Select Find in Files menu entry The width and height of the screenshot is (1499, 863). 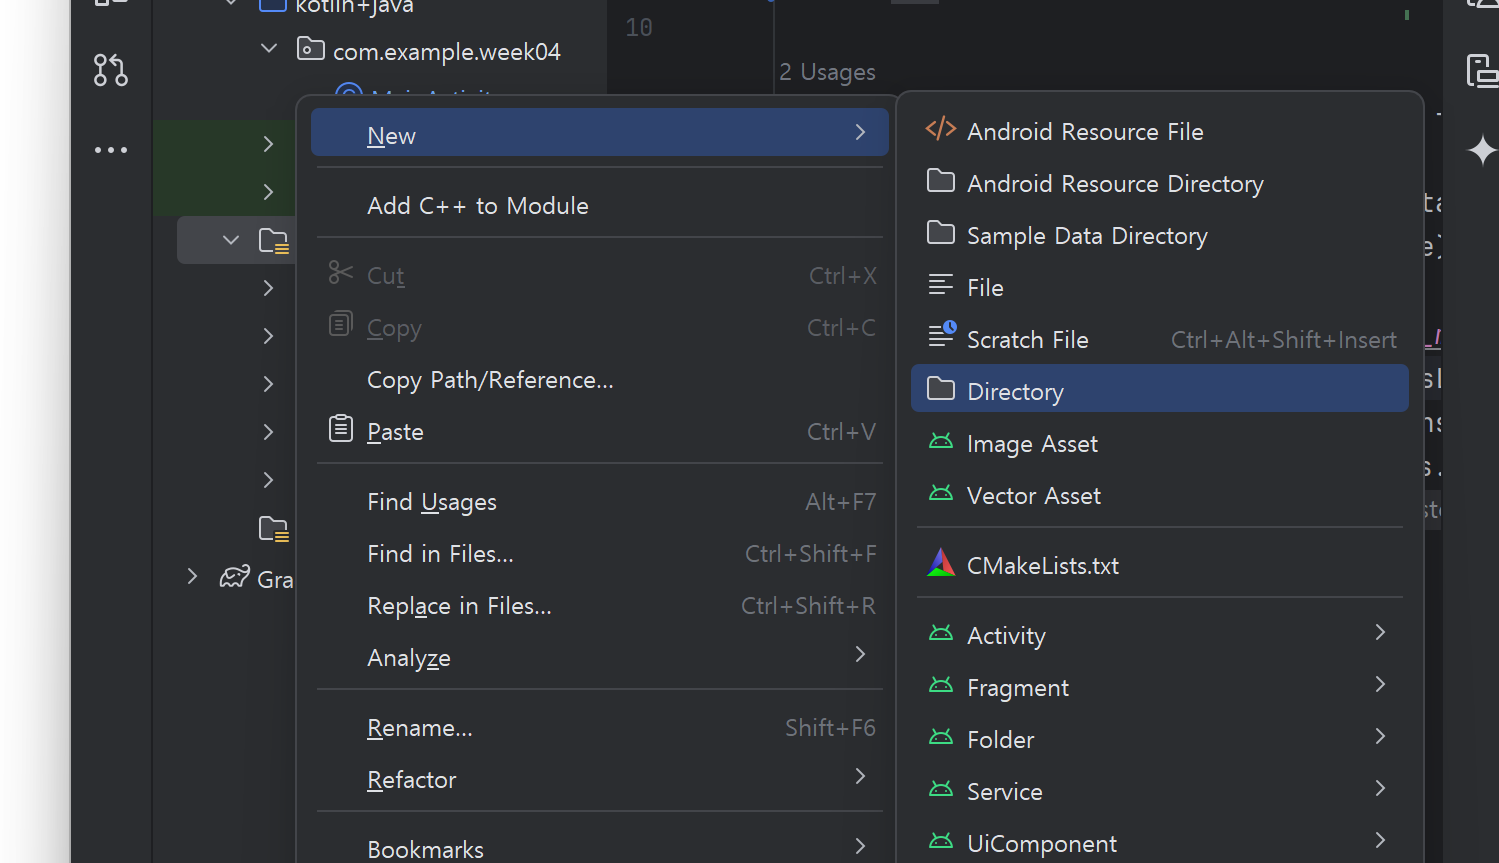pyautogui.click(x=440, y=554)
